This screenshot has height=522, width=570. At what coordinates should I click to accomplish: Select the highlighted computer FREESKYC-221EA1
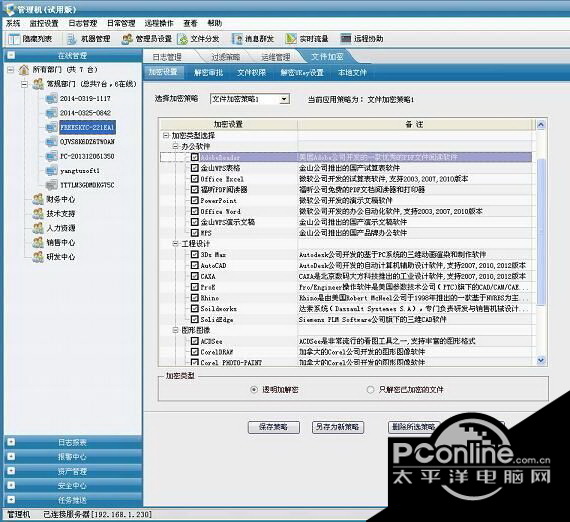coord(87,127)
